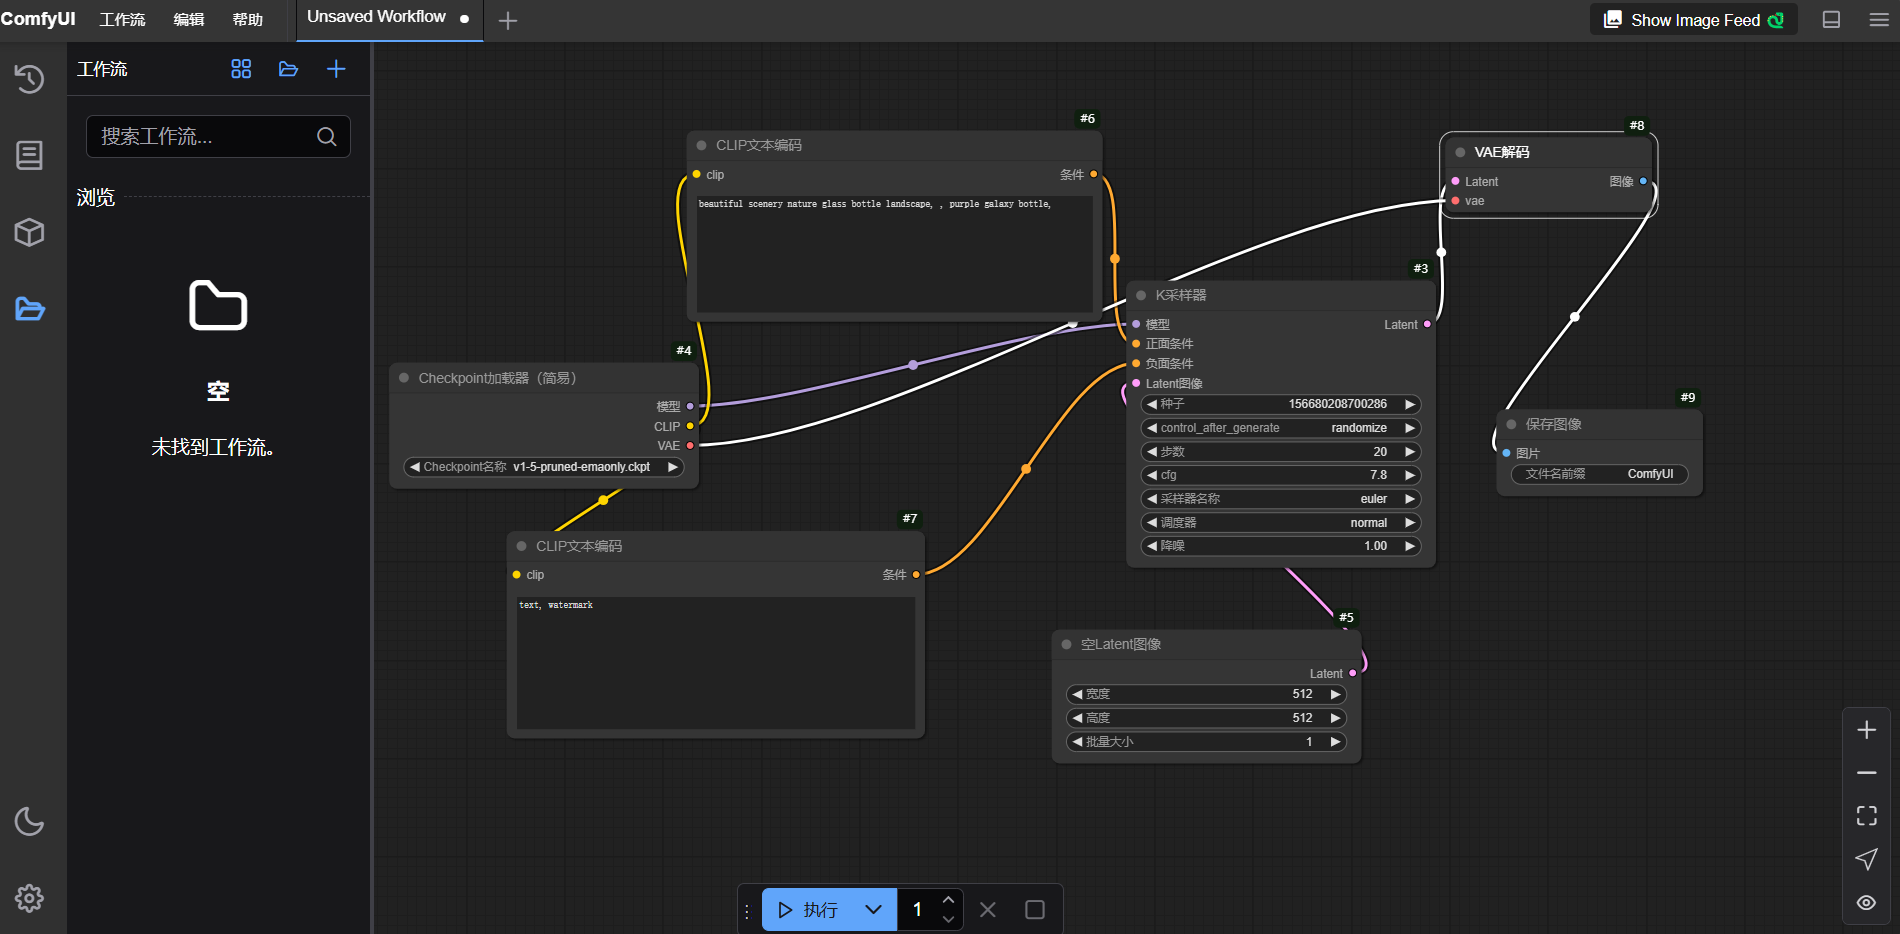Open settings gear icon
The width and height of the screenshot is (1900, 934).
pos(29,898)
